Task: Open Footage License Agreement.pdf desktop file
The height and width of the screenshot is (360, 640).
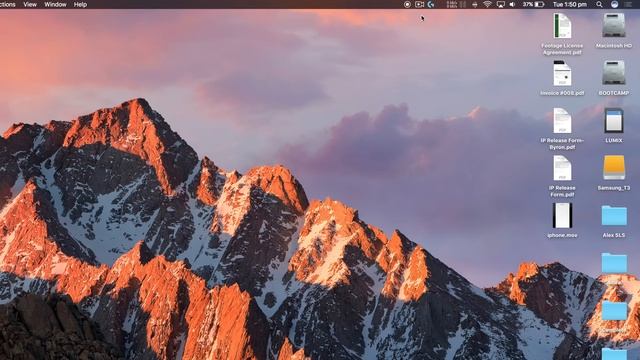Action: point(562,26)
